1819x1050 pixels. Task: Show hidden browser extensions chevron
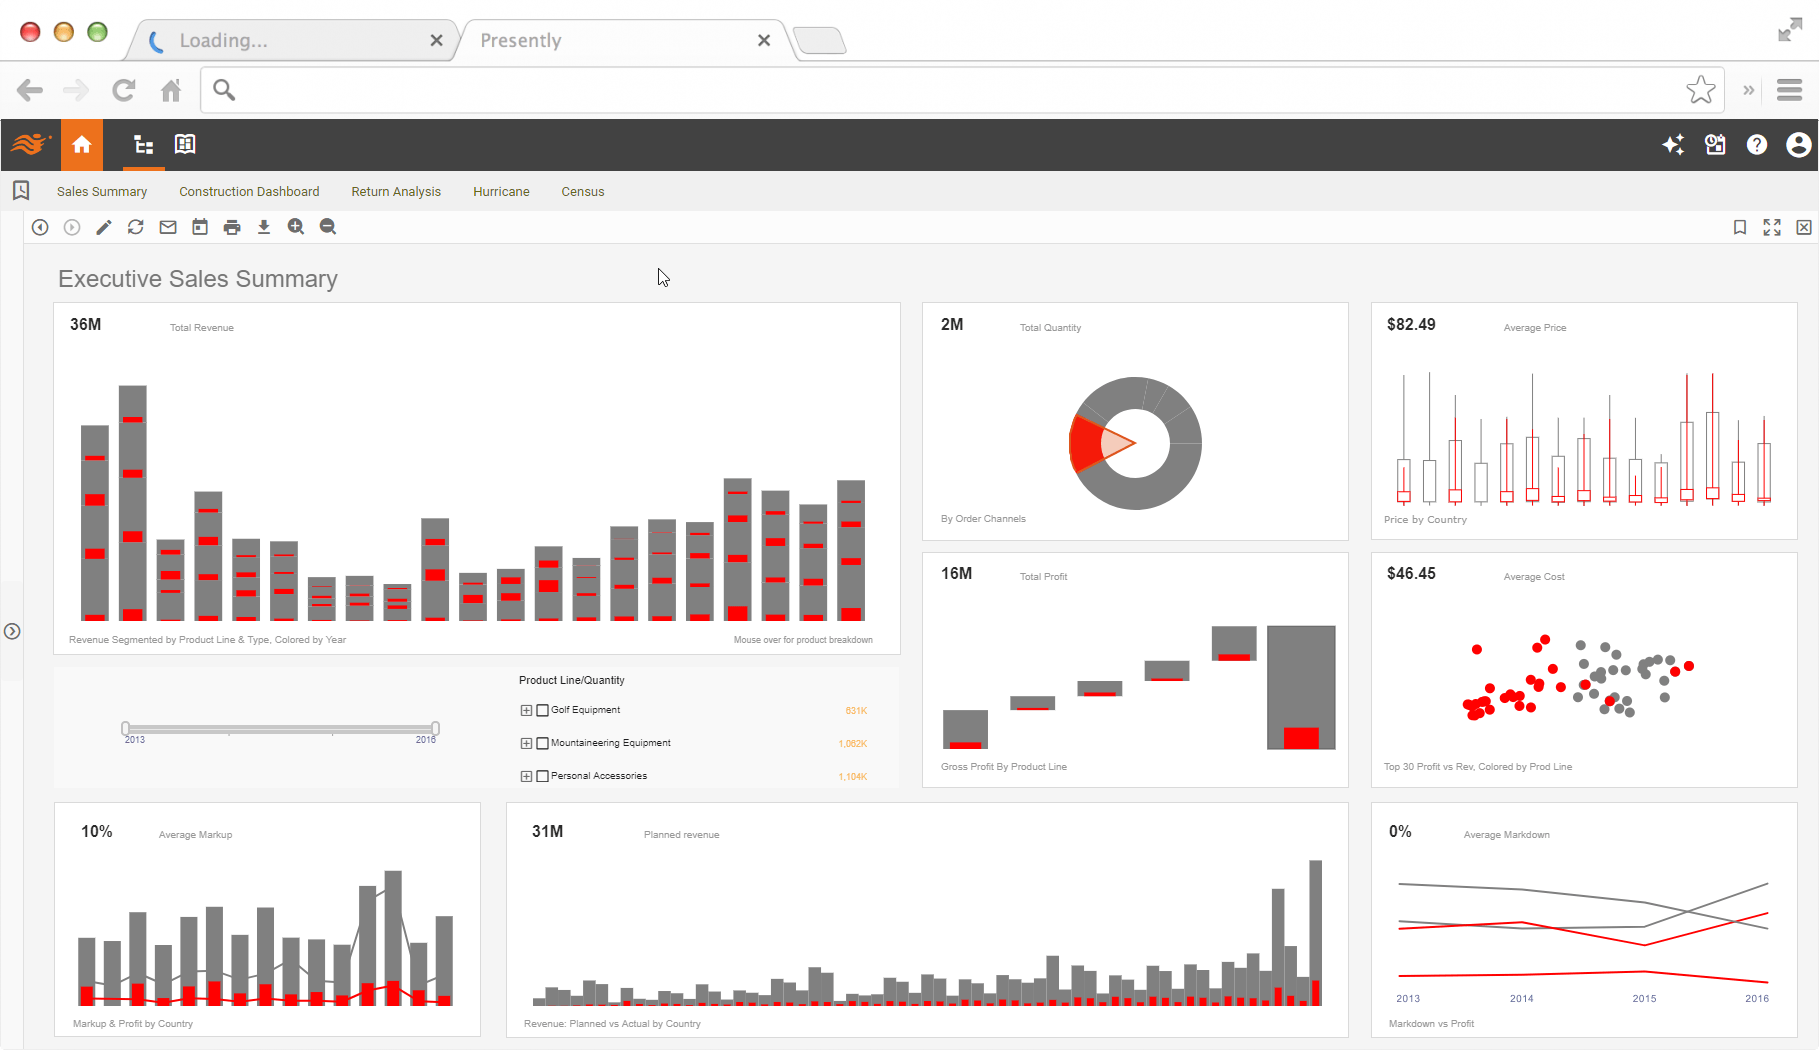coord(1749,90)
